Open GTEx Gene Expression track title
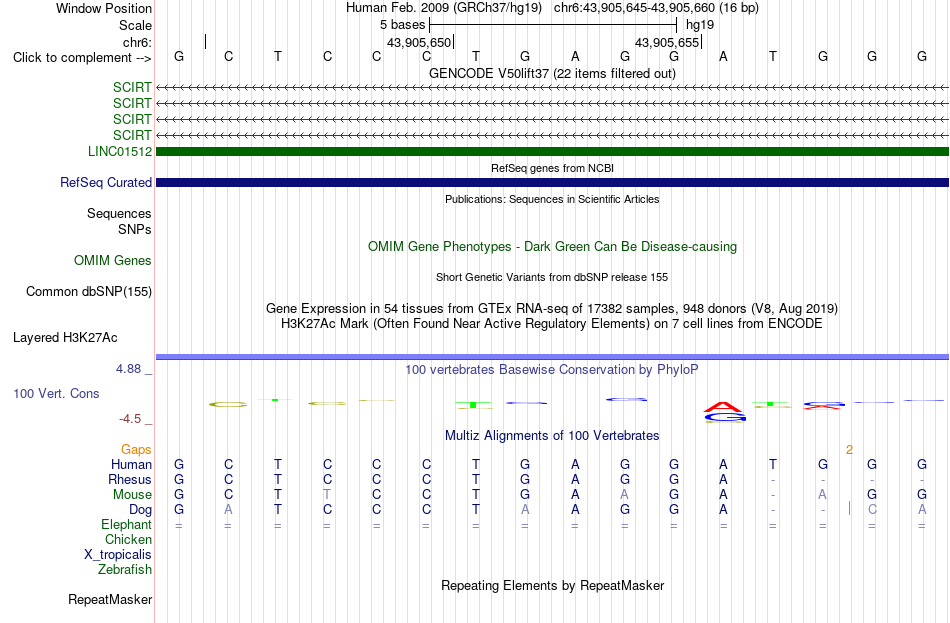Image resolution: width=950 pixels, height=623 pixels. point(552,308)
